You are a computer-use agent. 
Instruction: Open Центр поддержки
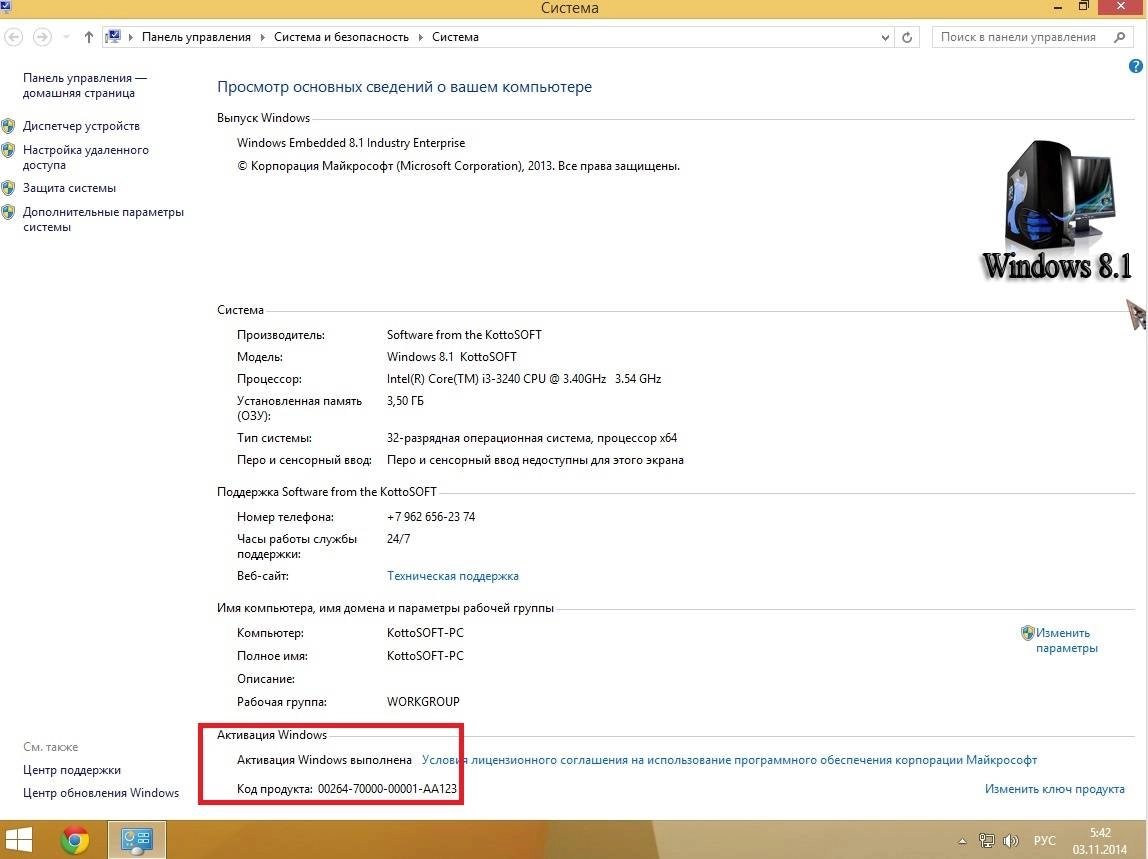(x=72, y=770)
